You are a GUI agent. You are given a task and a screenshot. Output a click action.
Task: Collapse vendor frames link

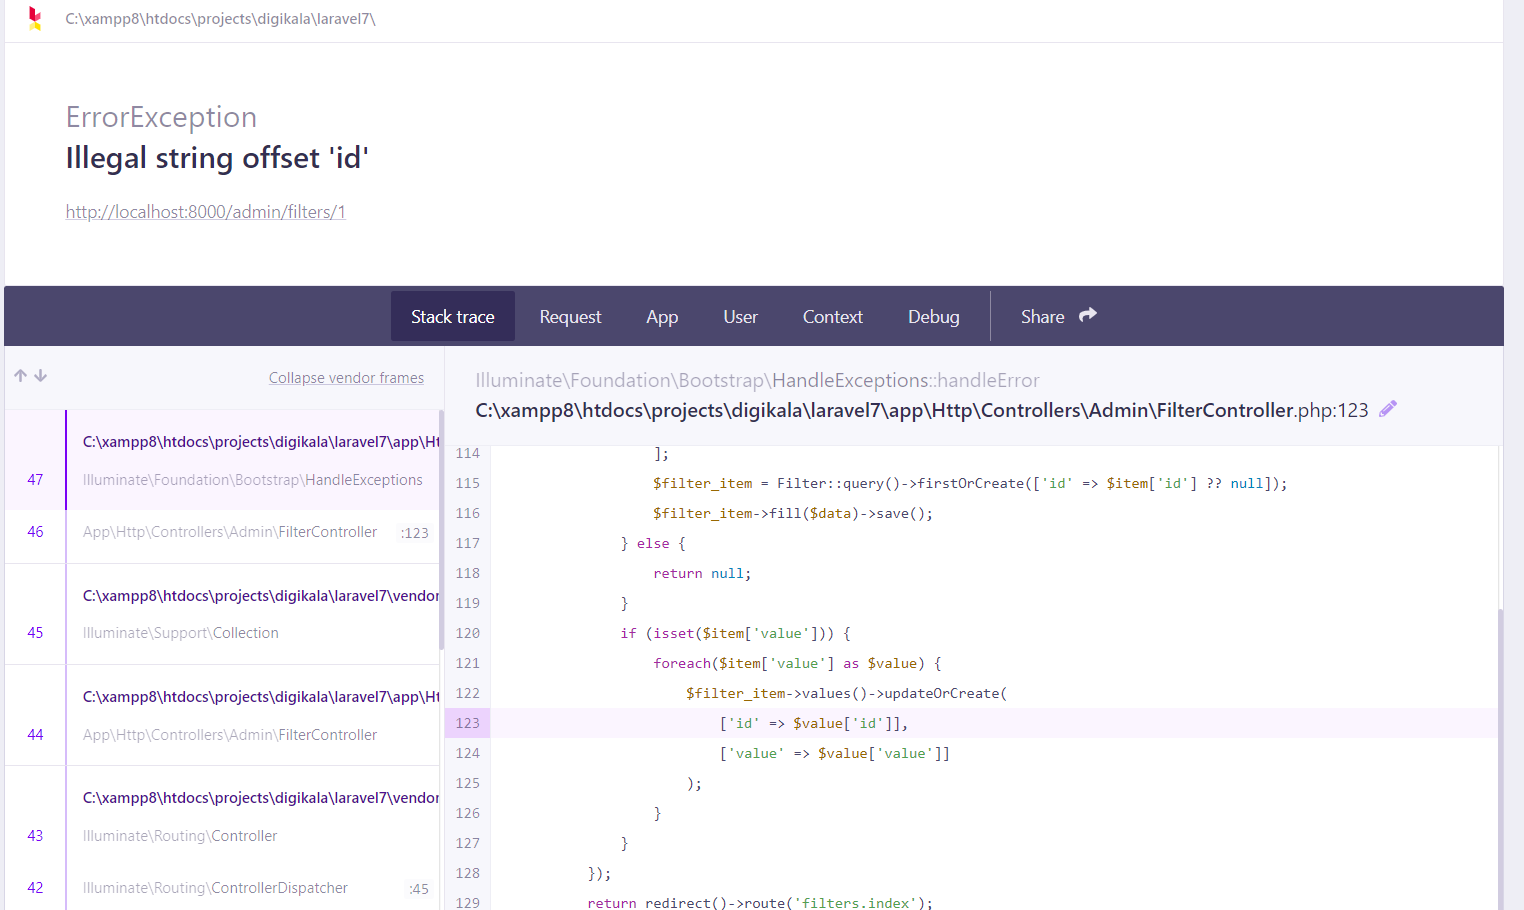[346, 378]
